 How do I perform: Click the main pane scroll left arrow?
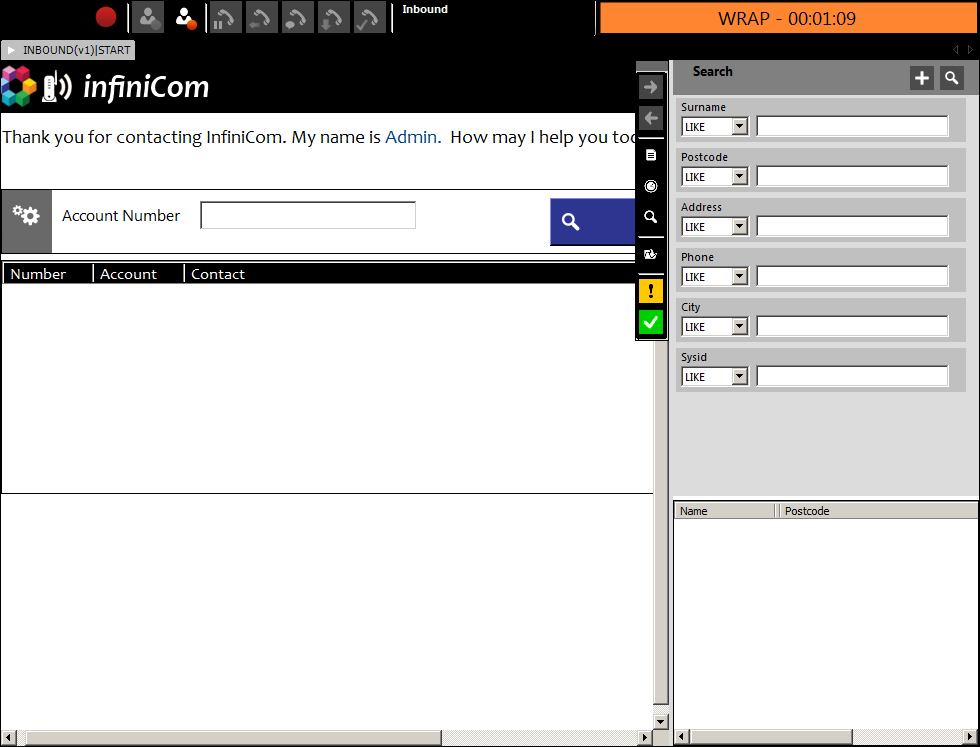click(x=7, y=738)
